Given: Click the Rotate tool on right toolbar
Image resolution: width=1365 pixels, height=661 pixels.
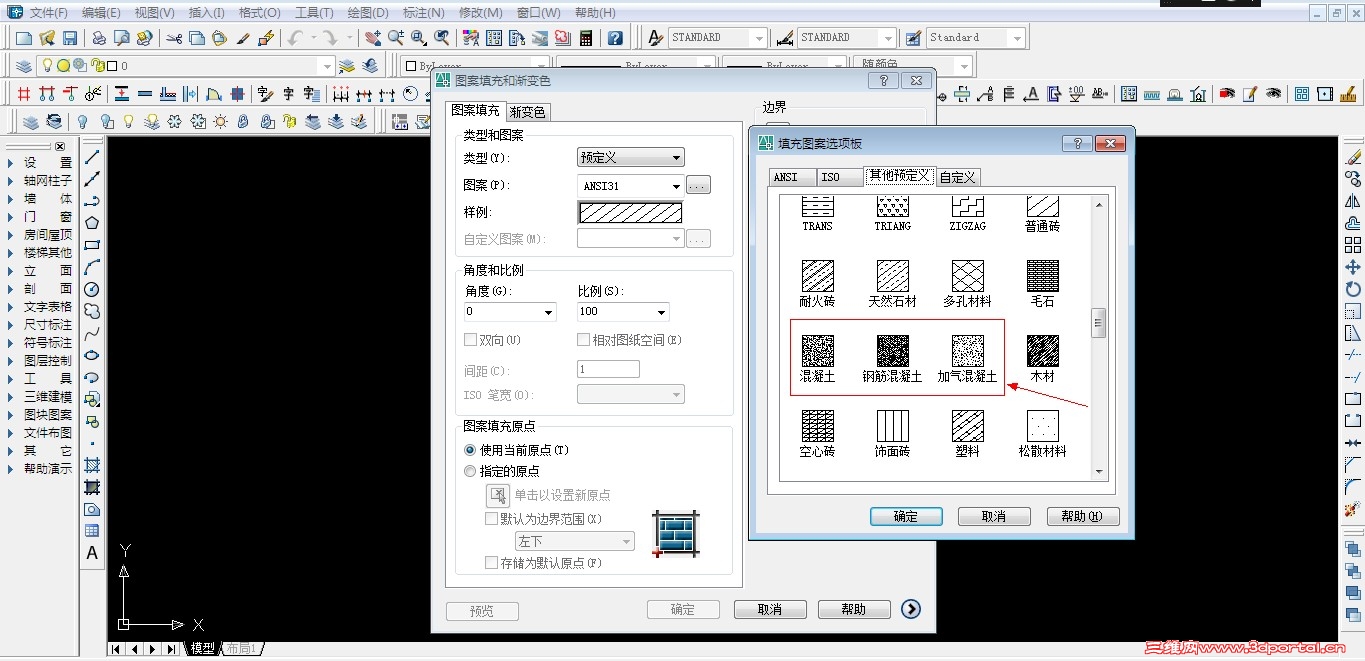Looking at the screenshot, I should click(x=1353, y=289).
